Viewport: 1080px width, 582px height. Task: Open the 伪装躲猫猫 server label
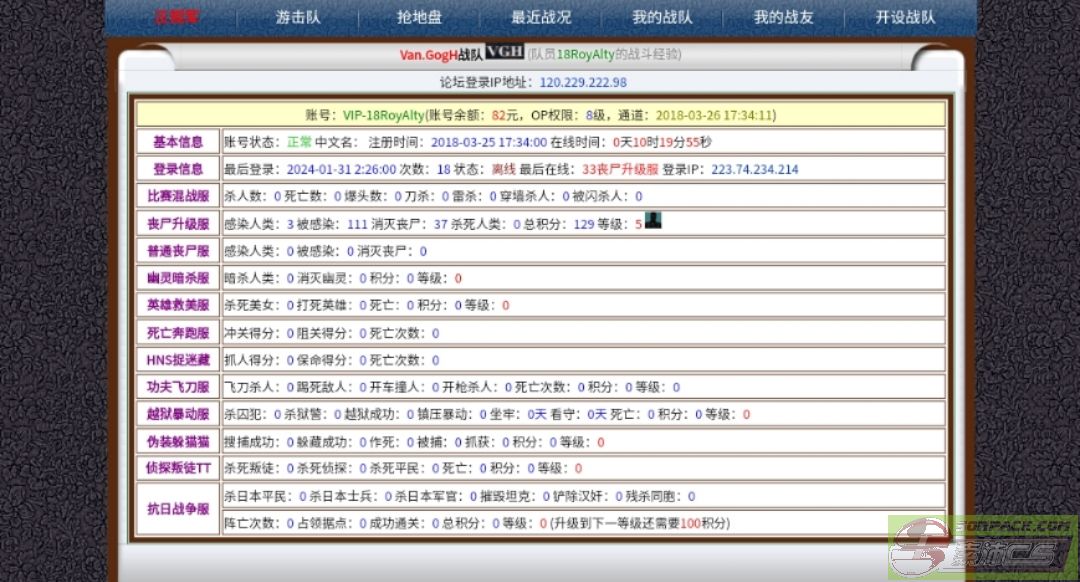coord(178,441)
